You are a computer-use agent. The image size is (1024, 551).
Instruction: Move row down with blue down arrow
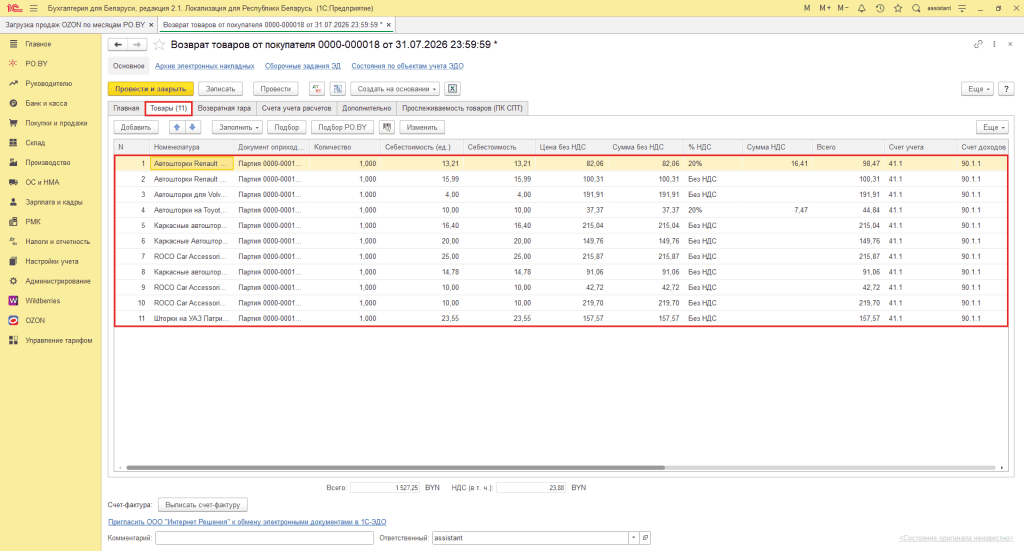(x=193, y=127)
